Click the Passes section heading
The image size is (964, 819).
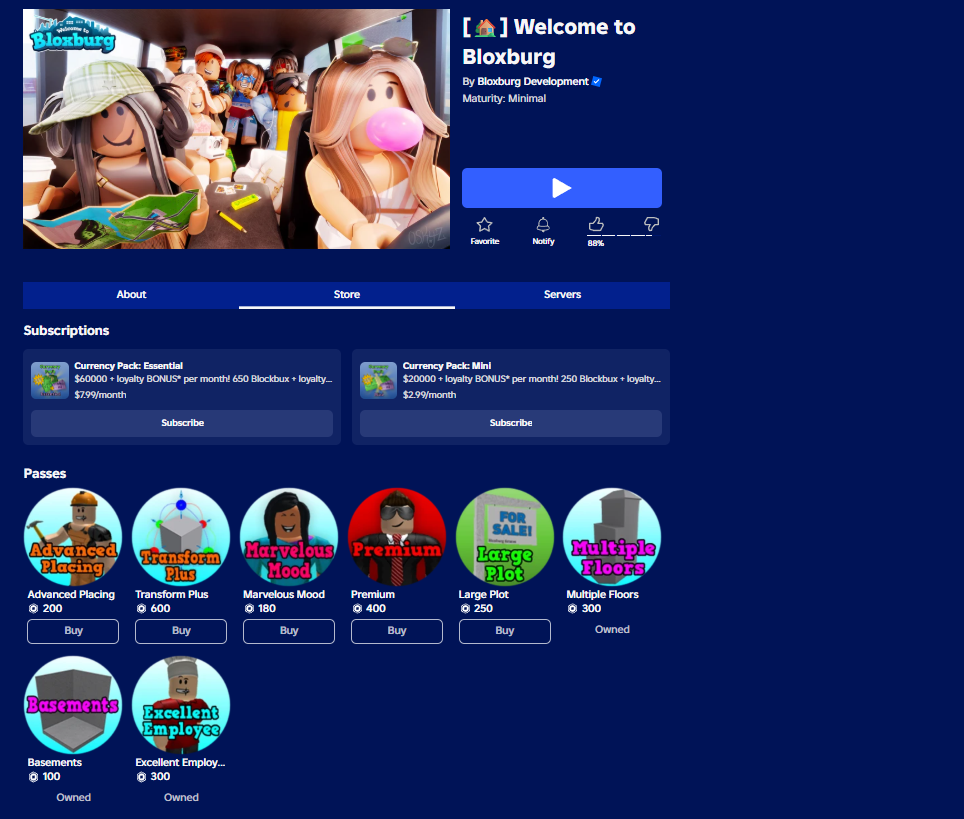[45, 473]
